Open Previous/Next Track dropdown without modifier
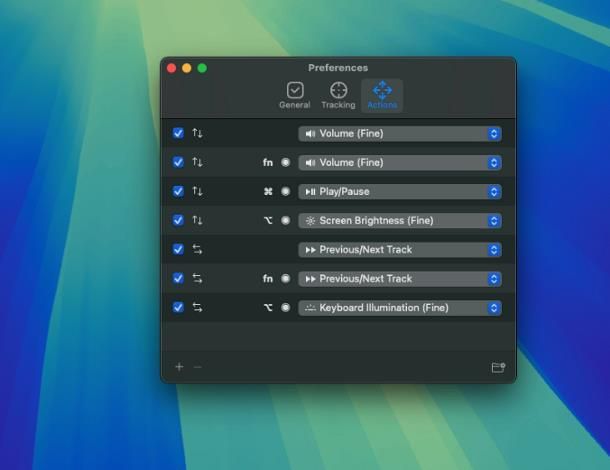Viewport: 610px width, 470px height. coord(400,250)
